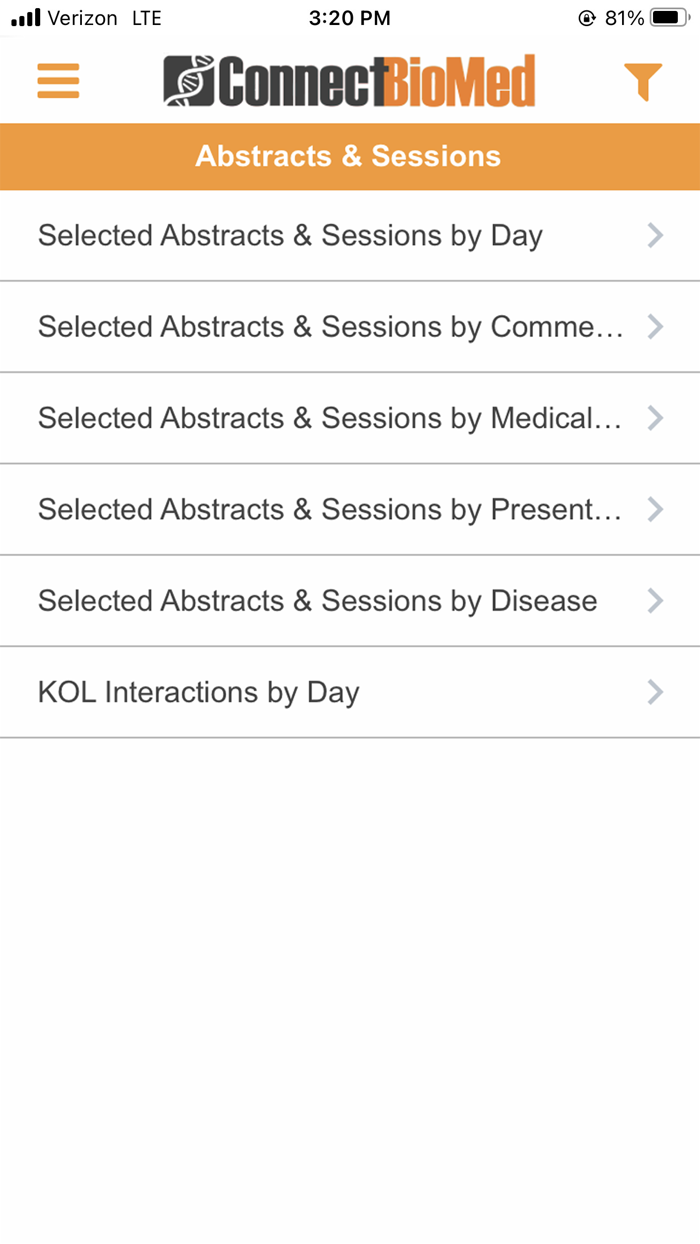Tap the orange filter funnel icon
This screenshot has height=1244, width=700.
pyautogui.click(x=642, y=81)
